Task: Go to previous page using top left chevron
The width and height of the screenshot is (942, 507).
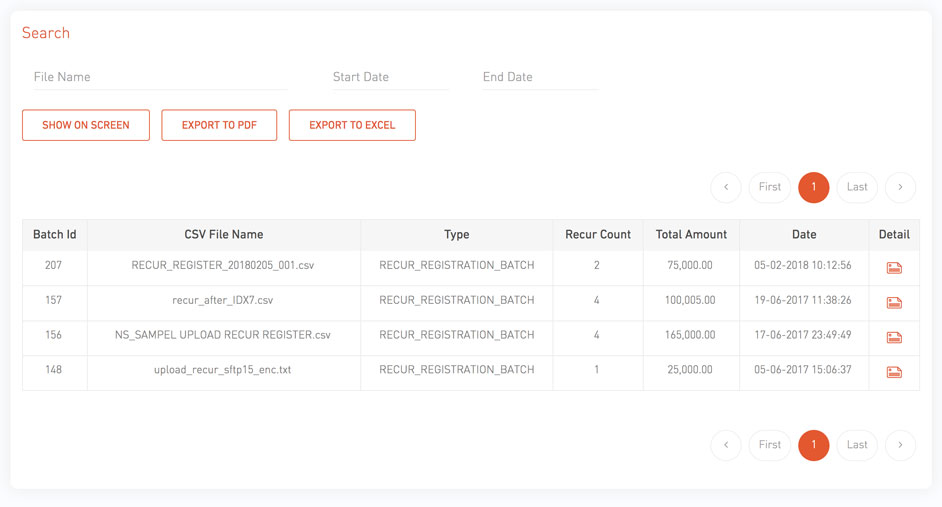Action: [x=726, y=187]
